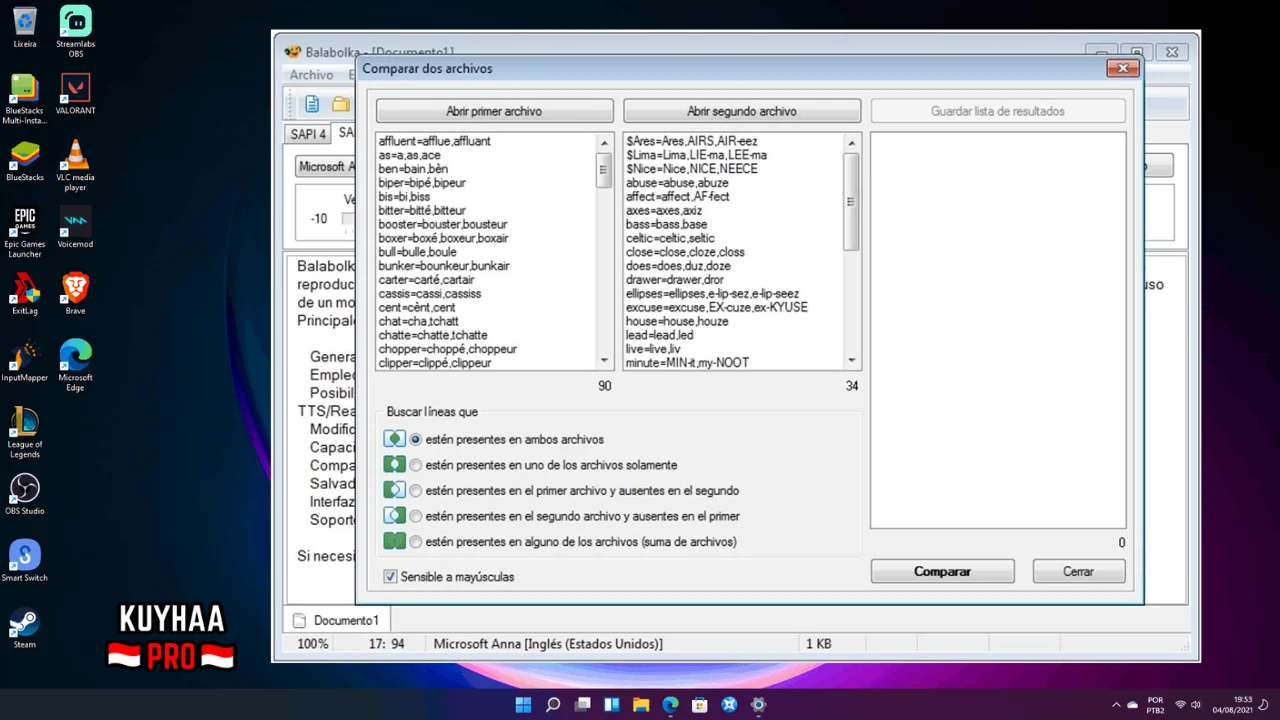Click 'Abrir primer archivo' button

tap(495, 111)
